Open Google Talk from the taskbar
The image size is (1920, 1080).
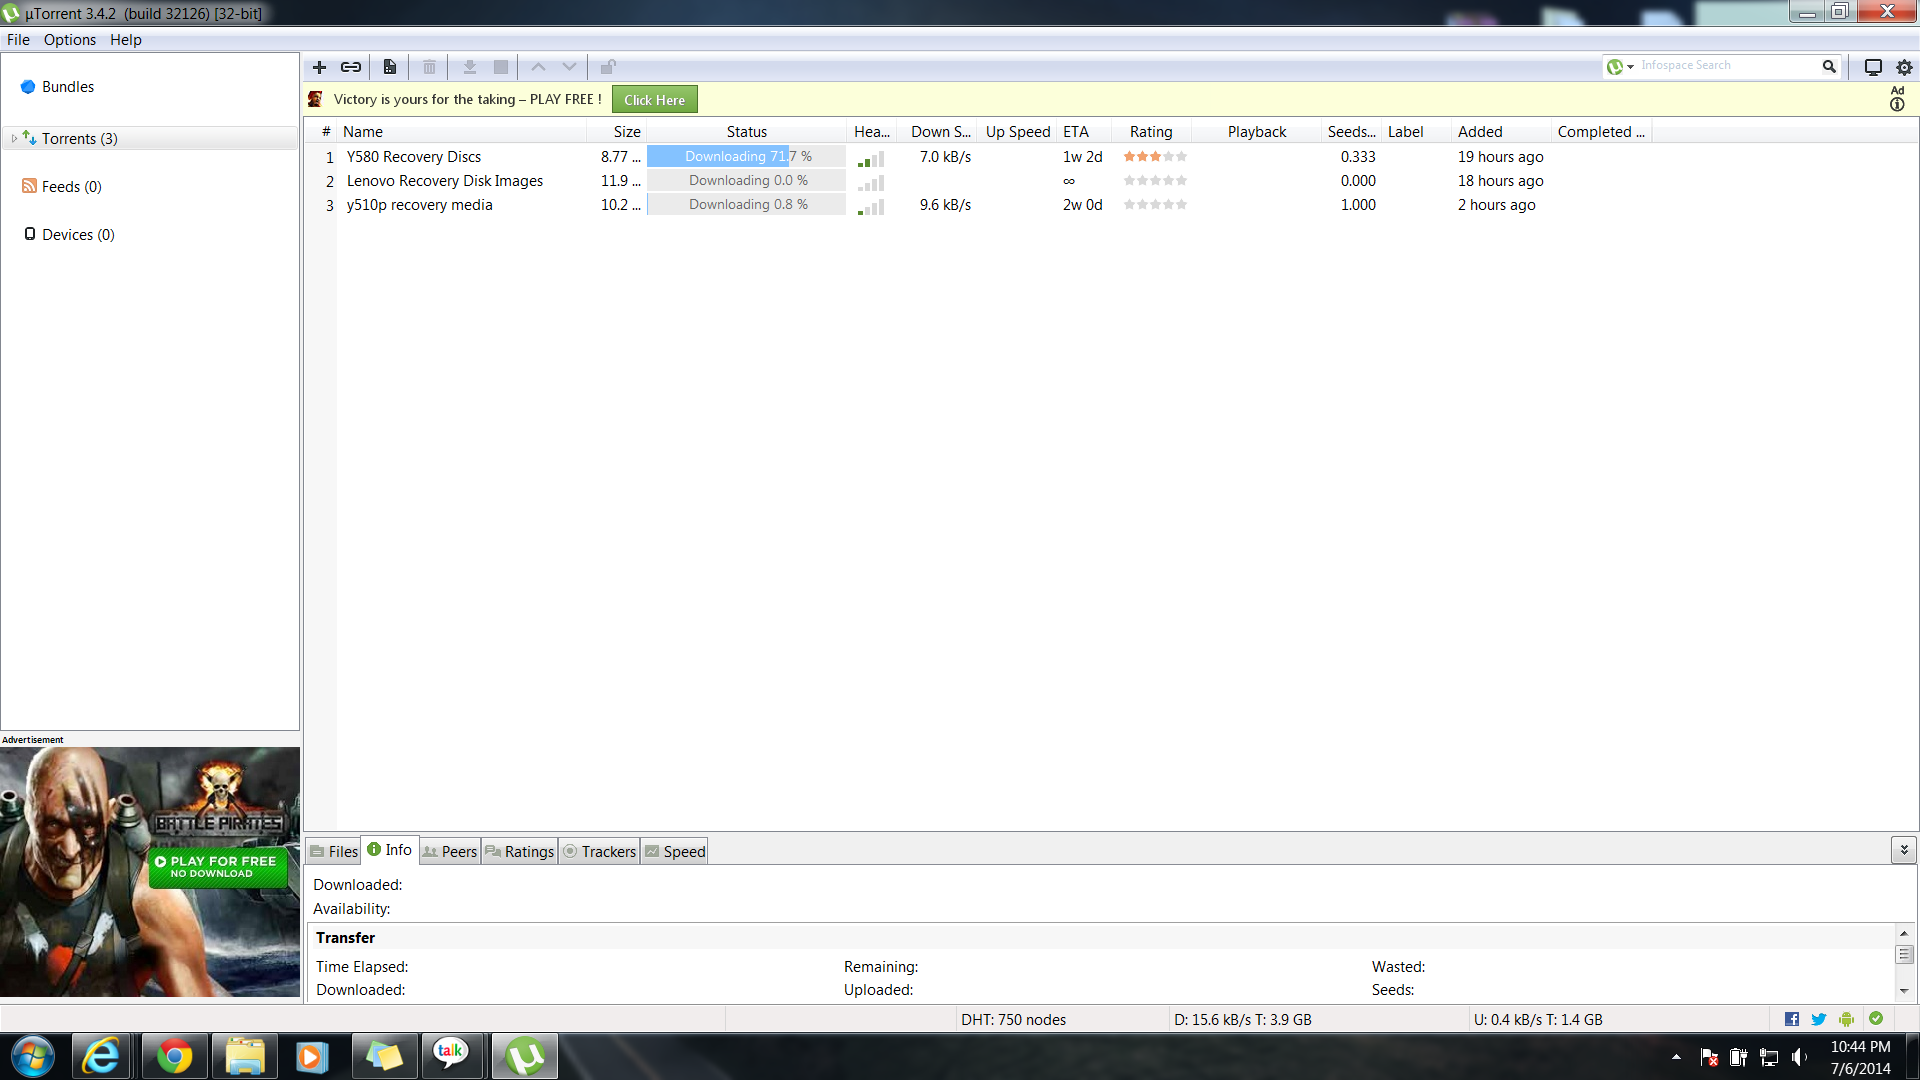pos(451,1056)
